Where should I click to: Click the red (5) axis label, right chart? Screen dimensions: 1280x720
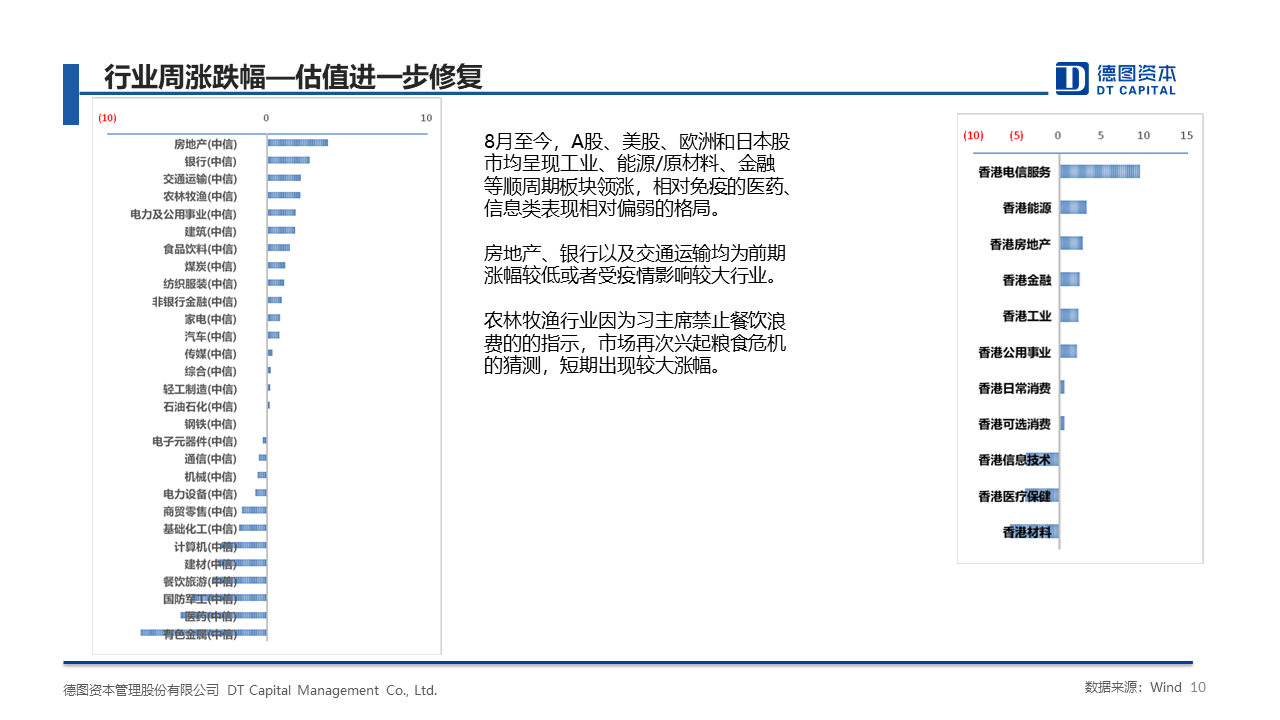tap(1016, 136)
